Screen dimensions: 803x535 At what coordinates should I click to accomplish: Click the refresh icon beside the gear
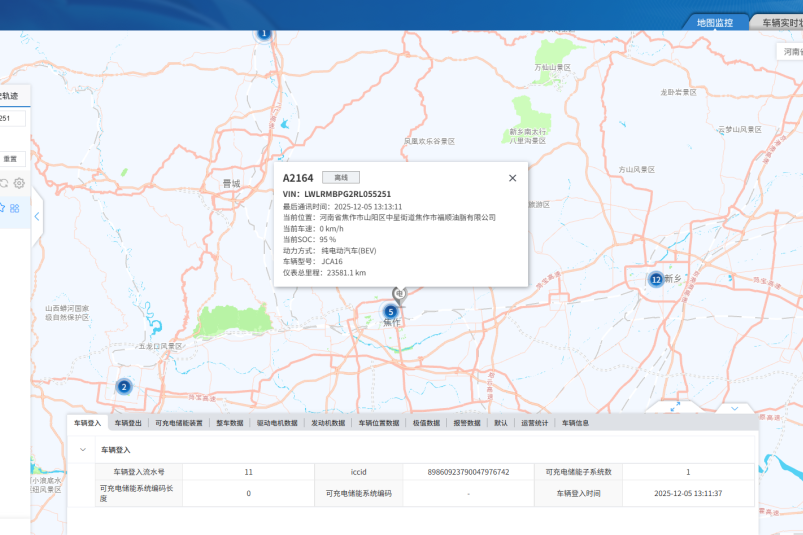click(x=3, y=183)
